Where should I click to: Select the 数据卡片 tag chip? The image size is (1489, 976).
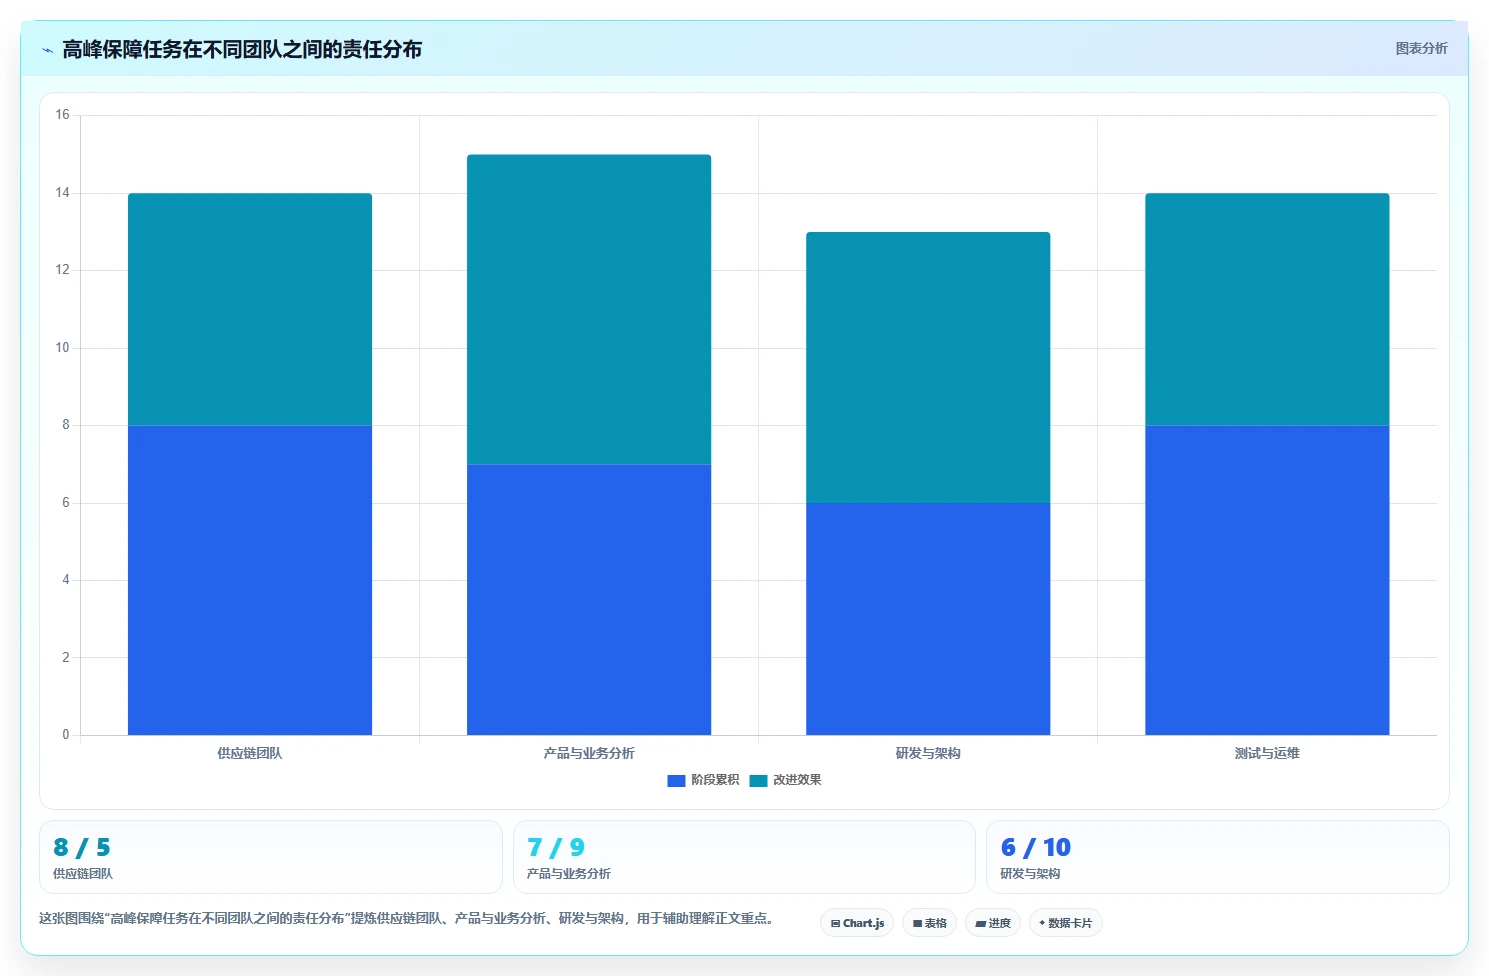click(x=1066, y=923)
